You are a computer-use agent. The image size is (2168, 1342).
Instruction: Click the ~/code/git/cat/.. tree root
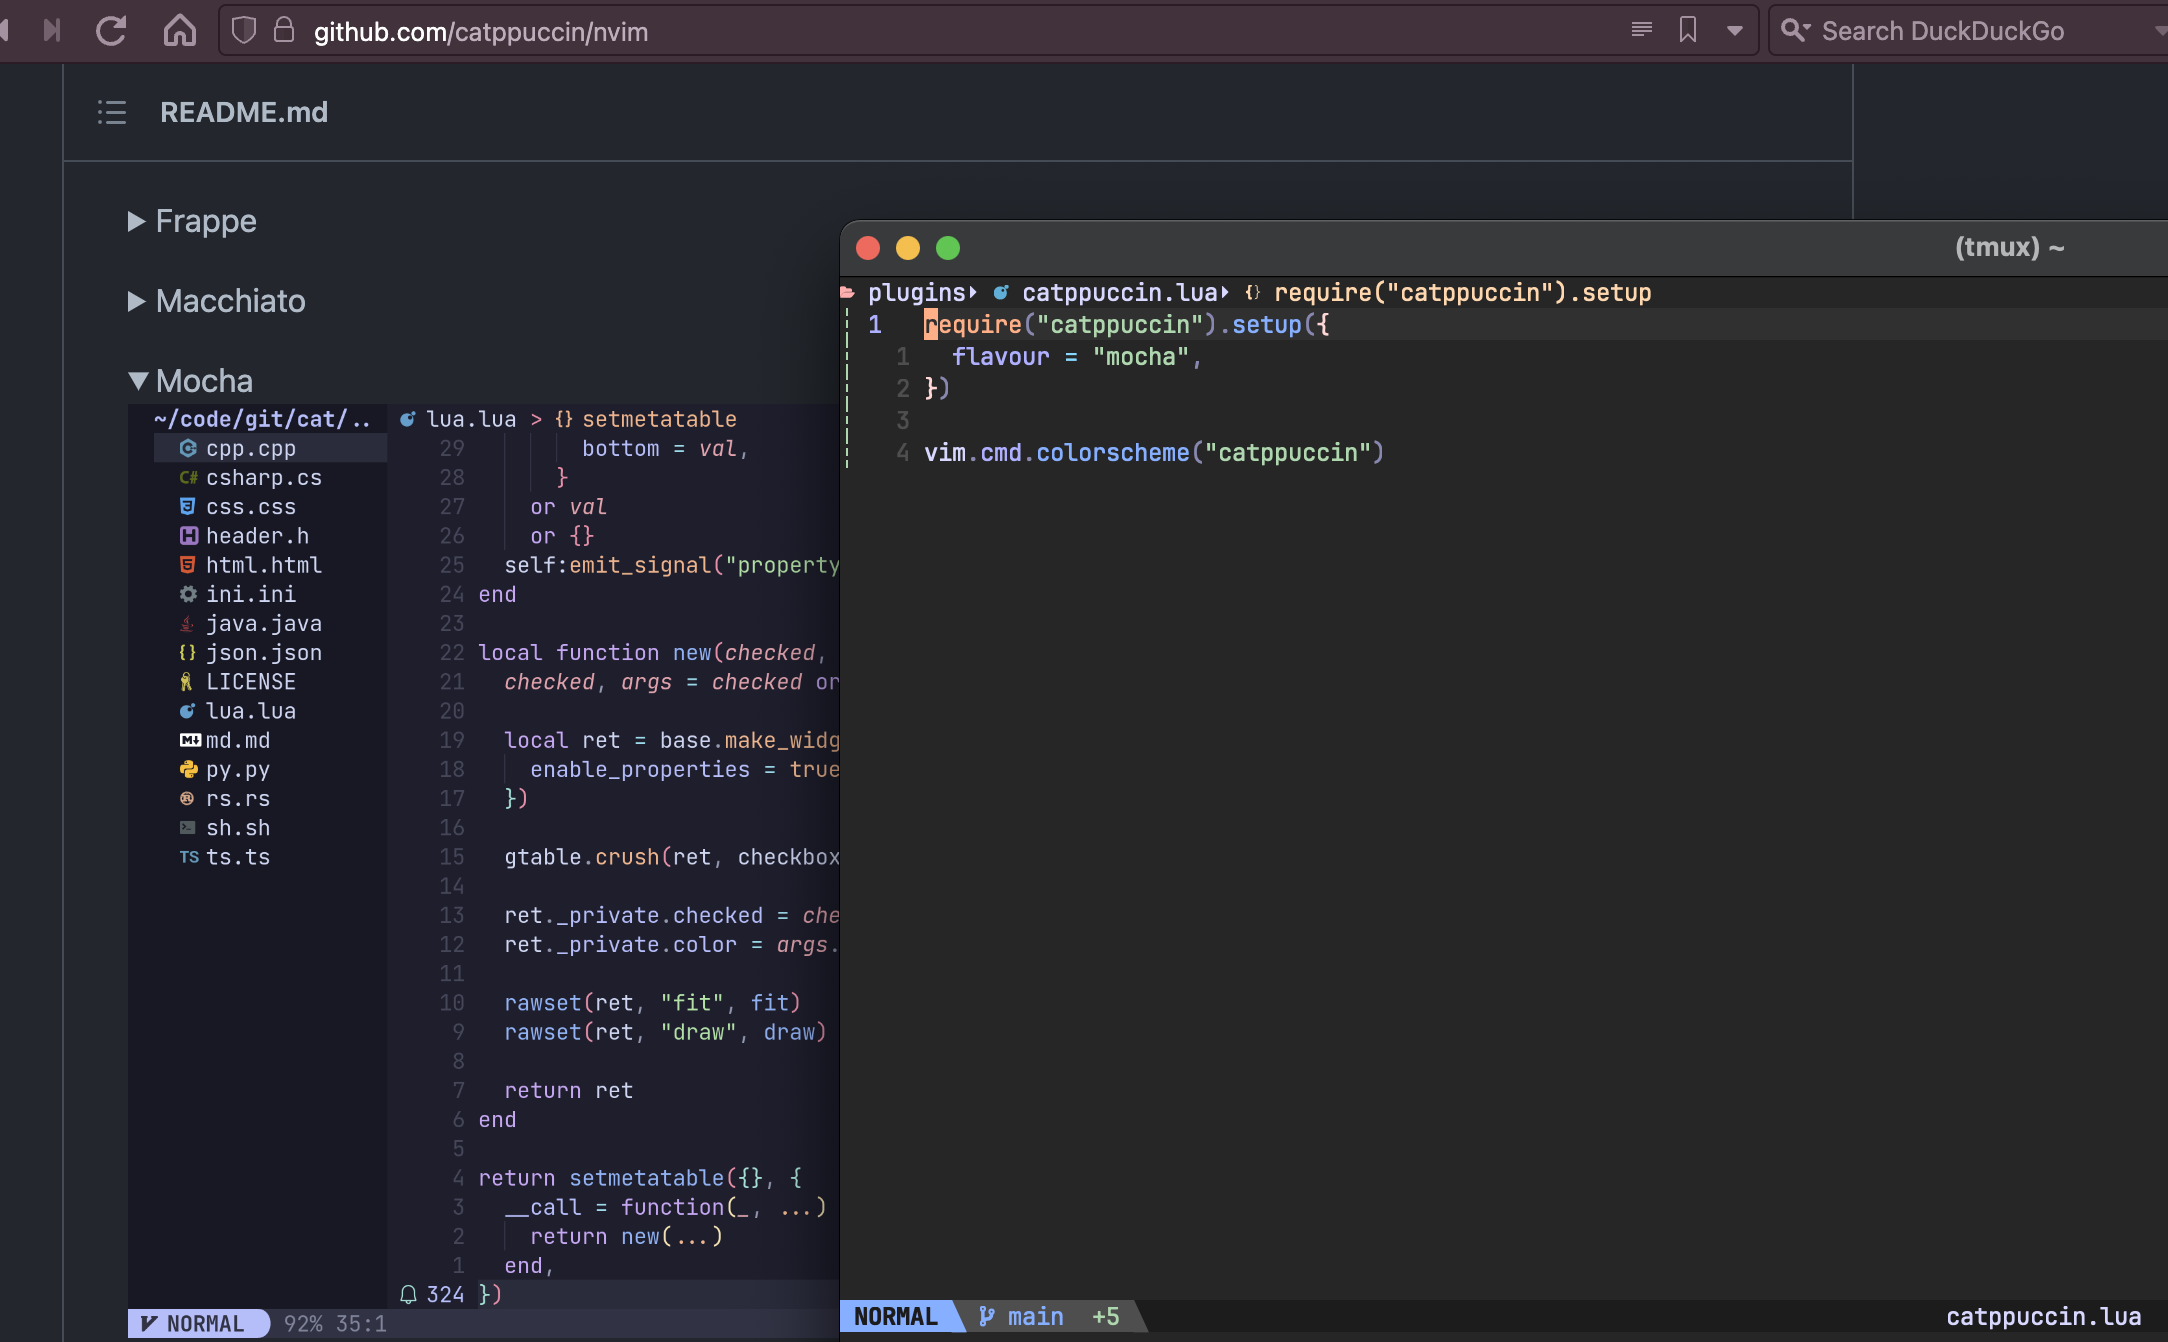pyautogui.click(x=262, y=419)
